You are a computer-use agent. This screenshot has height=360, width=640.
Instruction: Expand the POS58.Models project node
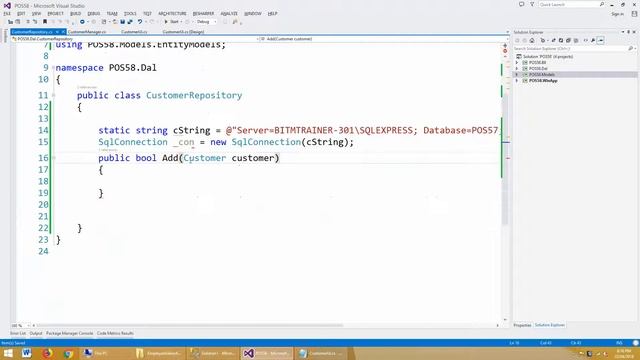coord(517,75)
